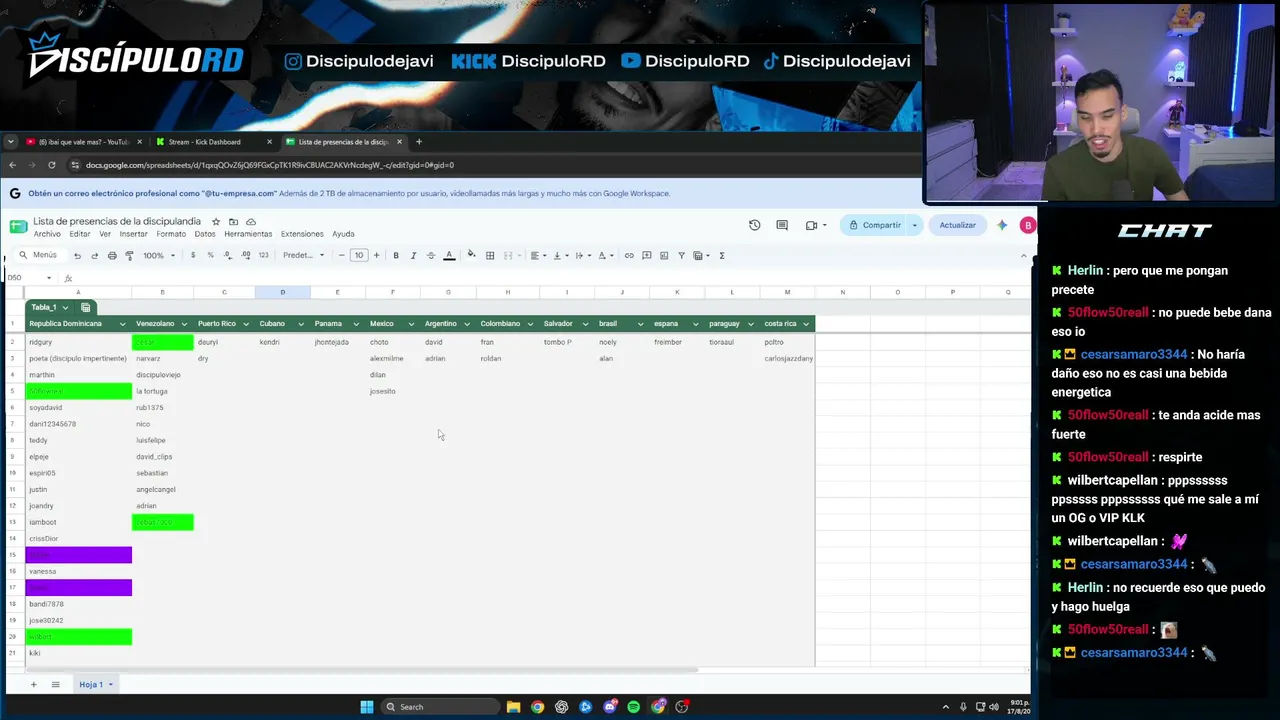Insert a link

[629, 255]
